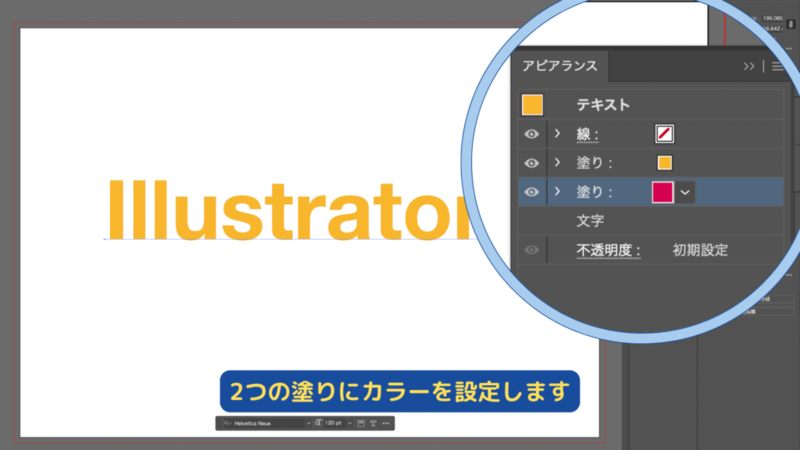Click the 120 pt font size field

(334, 423)
